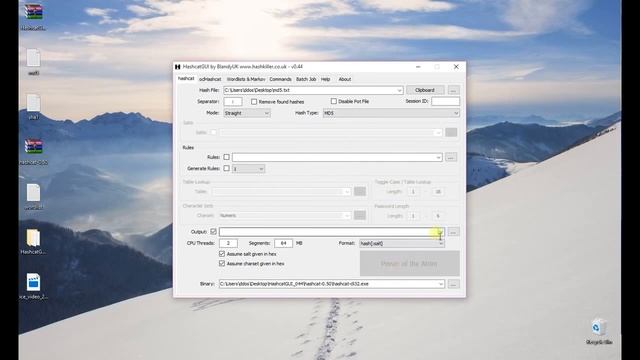Minimize the HashcatGUI window

tap(418, 67)
